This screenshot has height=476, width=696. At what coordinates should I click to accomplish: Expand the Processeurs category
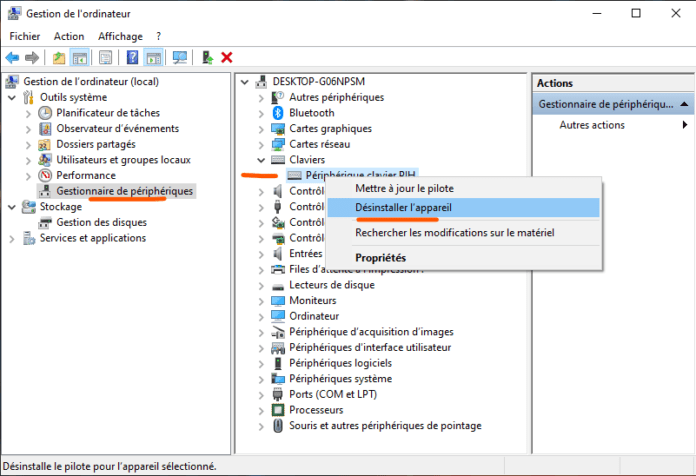(261, 410)
